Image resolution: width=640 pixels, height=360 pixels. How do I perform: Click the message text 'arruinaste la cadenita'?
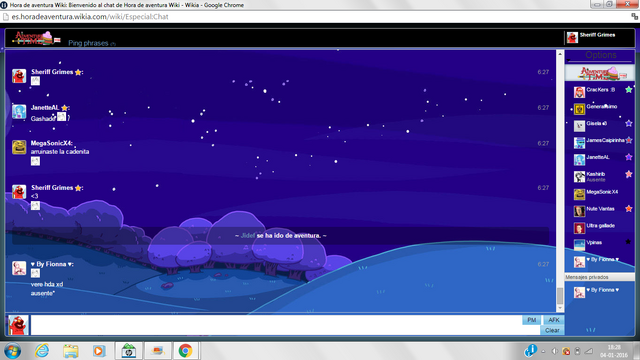coord(60,151)
